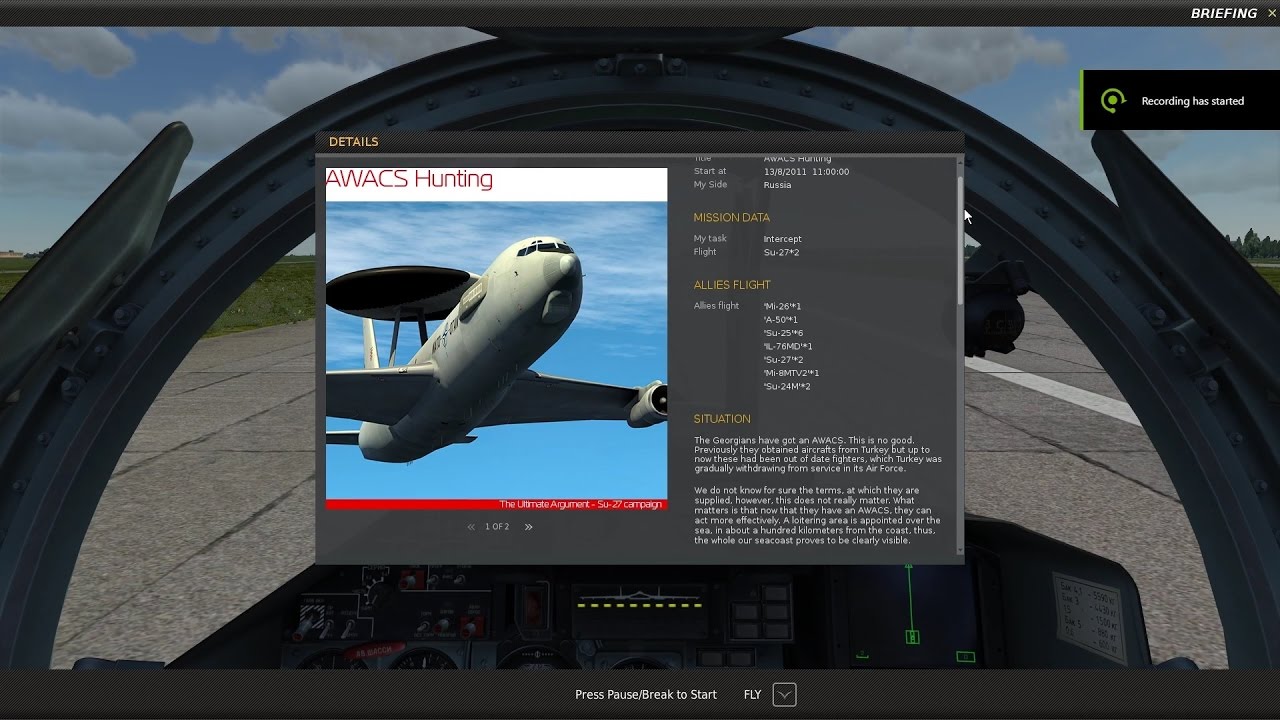
Task: Click the Ultimate Argument Su-27 campaign caption
Action: 580,504
